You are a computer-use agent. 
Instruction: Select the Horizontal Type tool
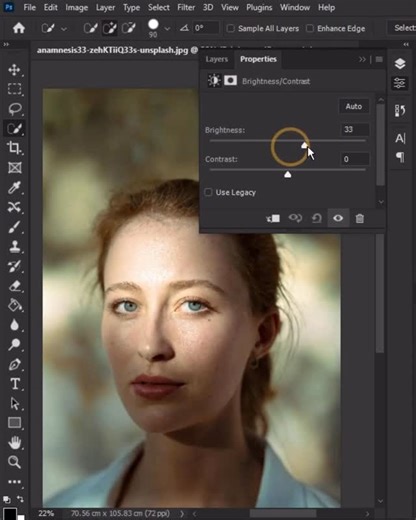pyautogui.click(x=15, y=384)
